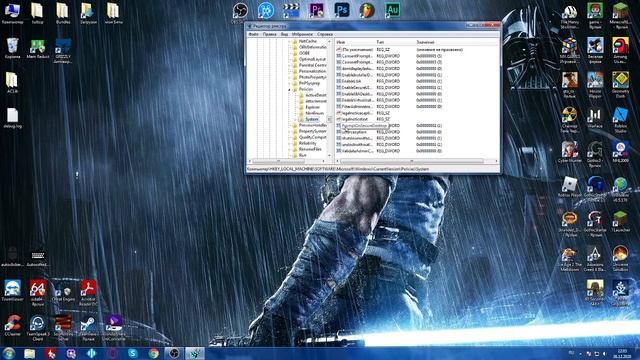Screen dimensions: 640x360
Task: Open the Справка menu in Registry Editor
Action: coord(325,34)
